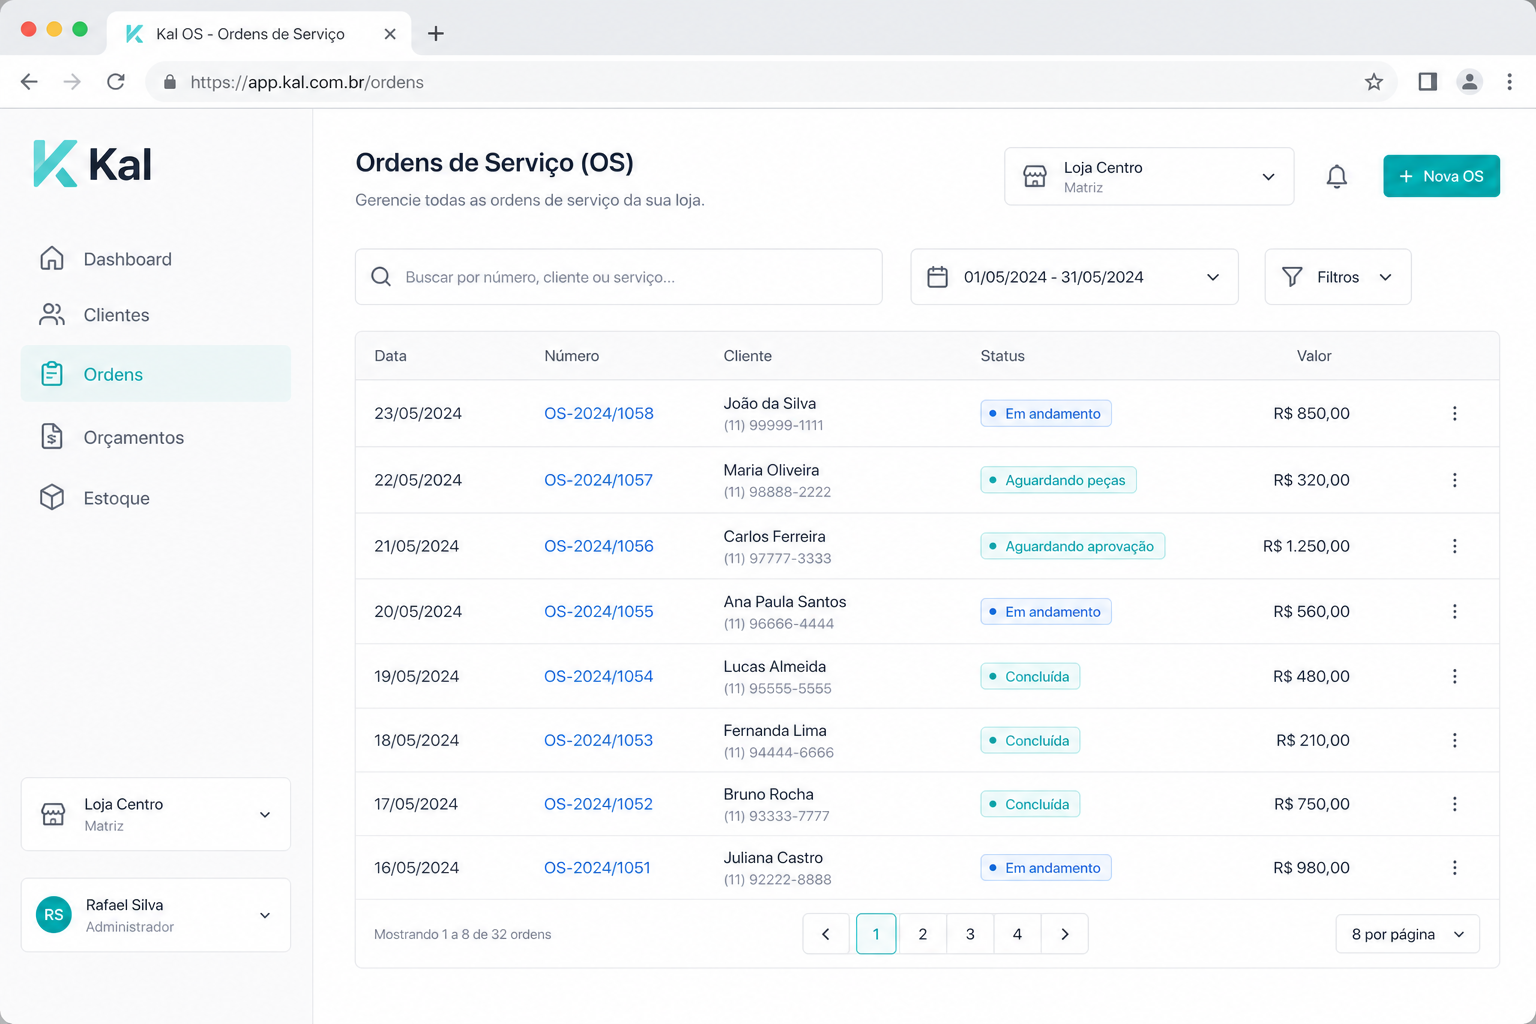Open row actions for OS-2024/1055

[1454, 611]
